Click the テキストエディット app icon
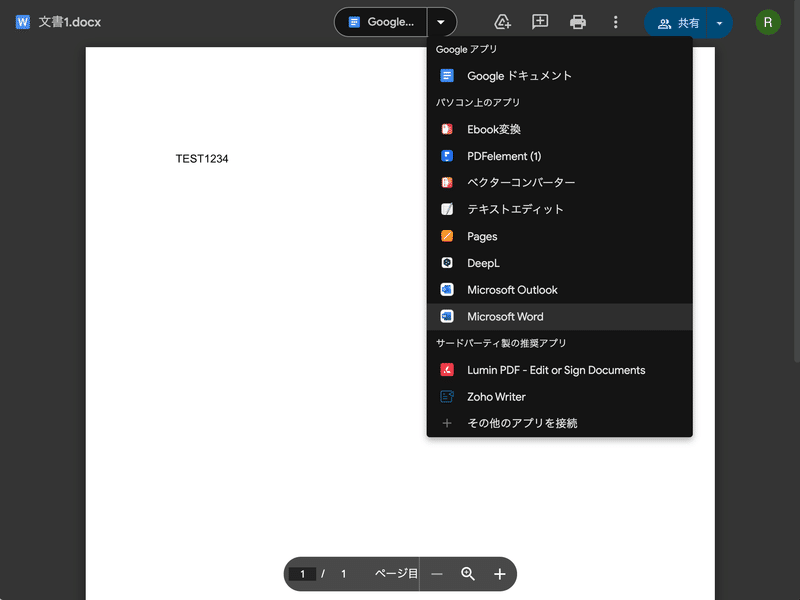Screen dimensions: 800x600 pyautogui.click(x=447, y=209)
